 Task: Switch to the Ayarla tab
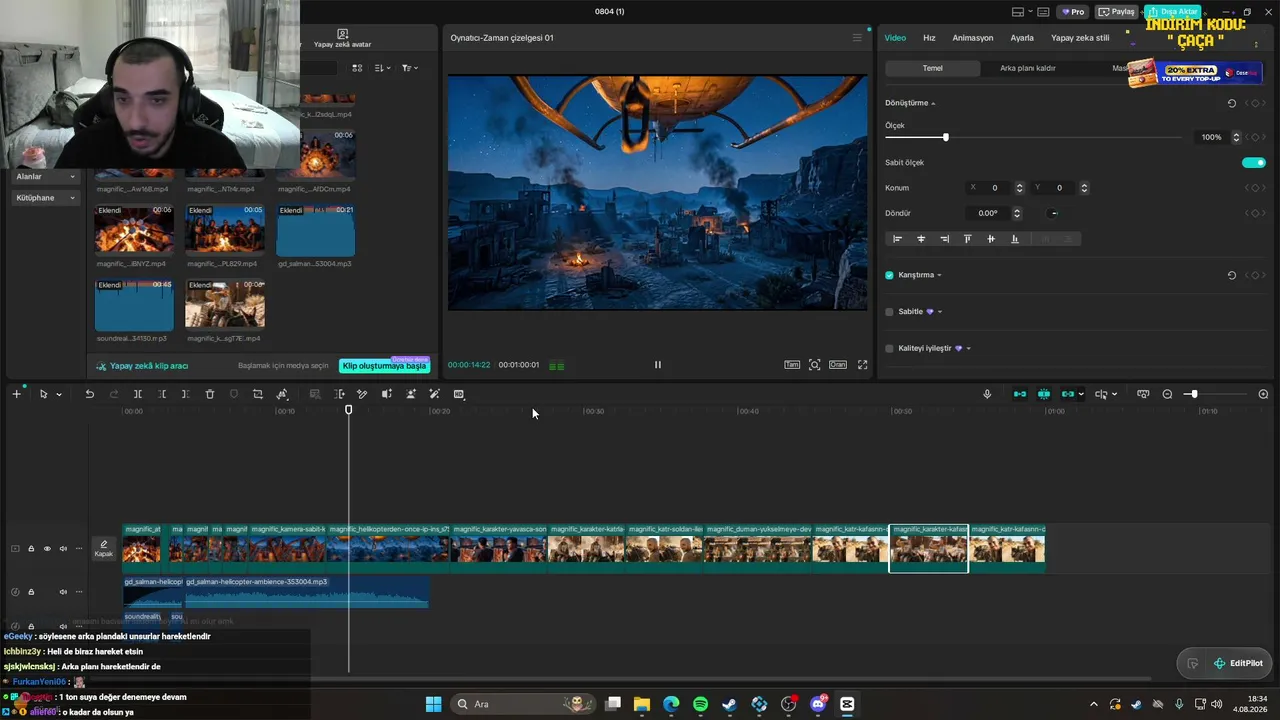coord(1022,38)
